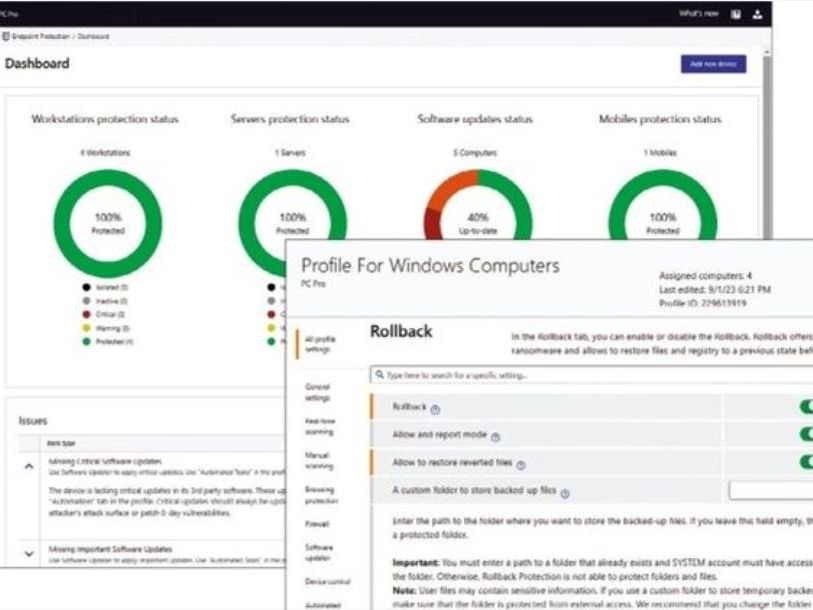Toggle the Allow and report mode switch

806,434
